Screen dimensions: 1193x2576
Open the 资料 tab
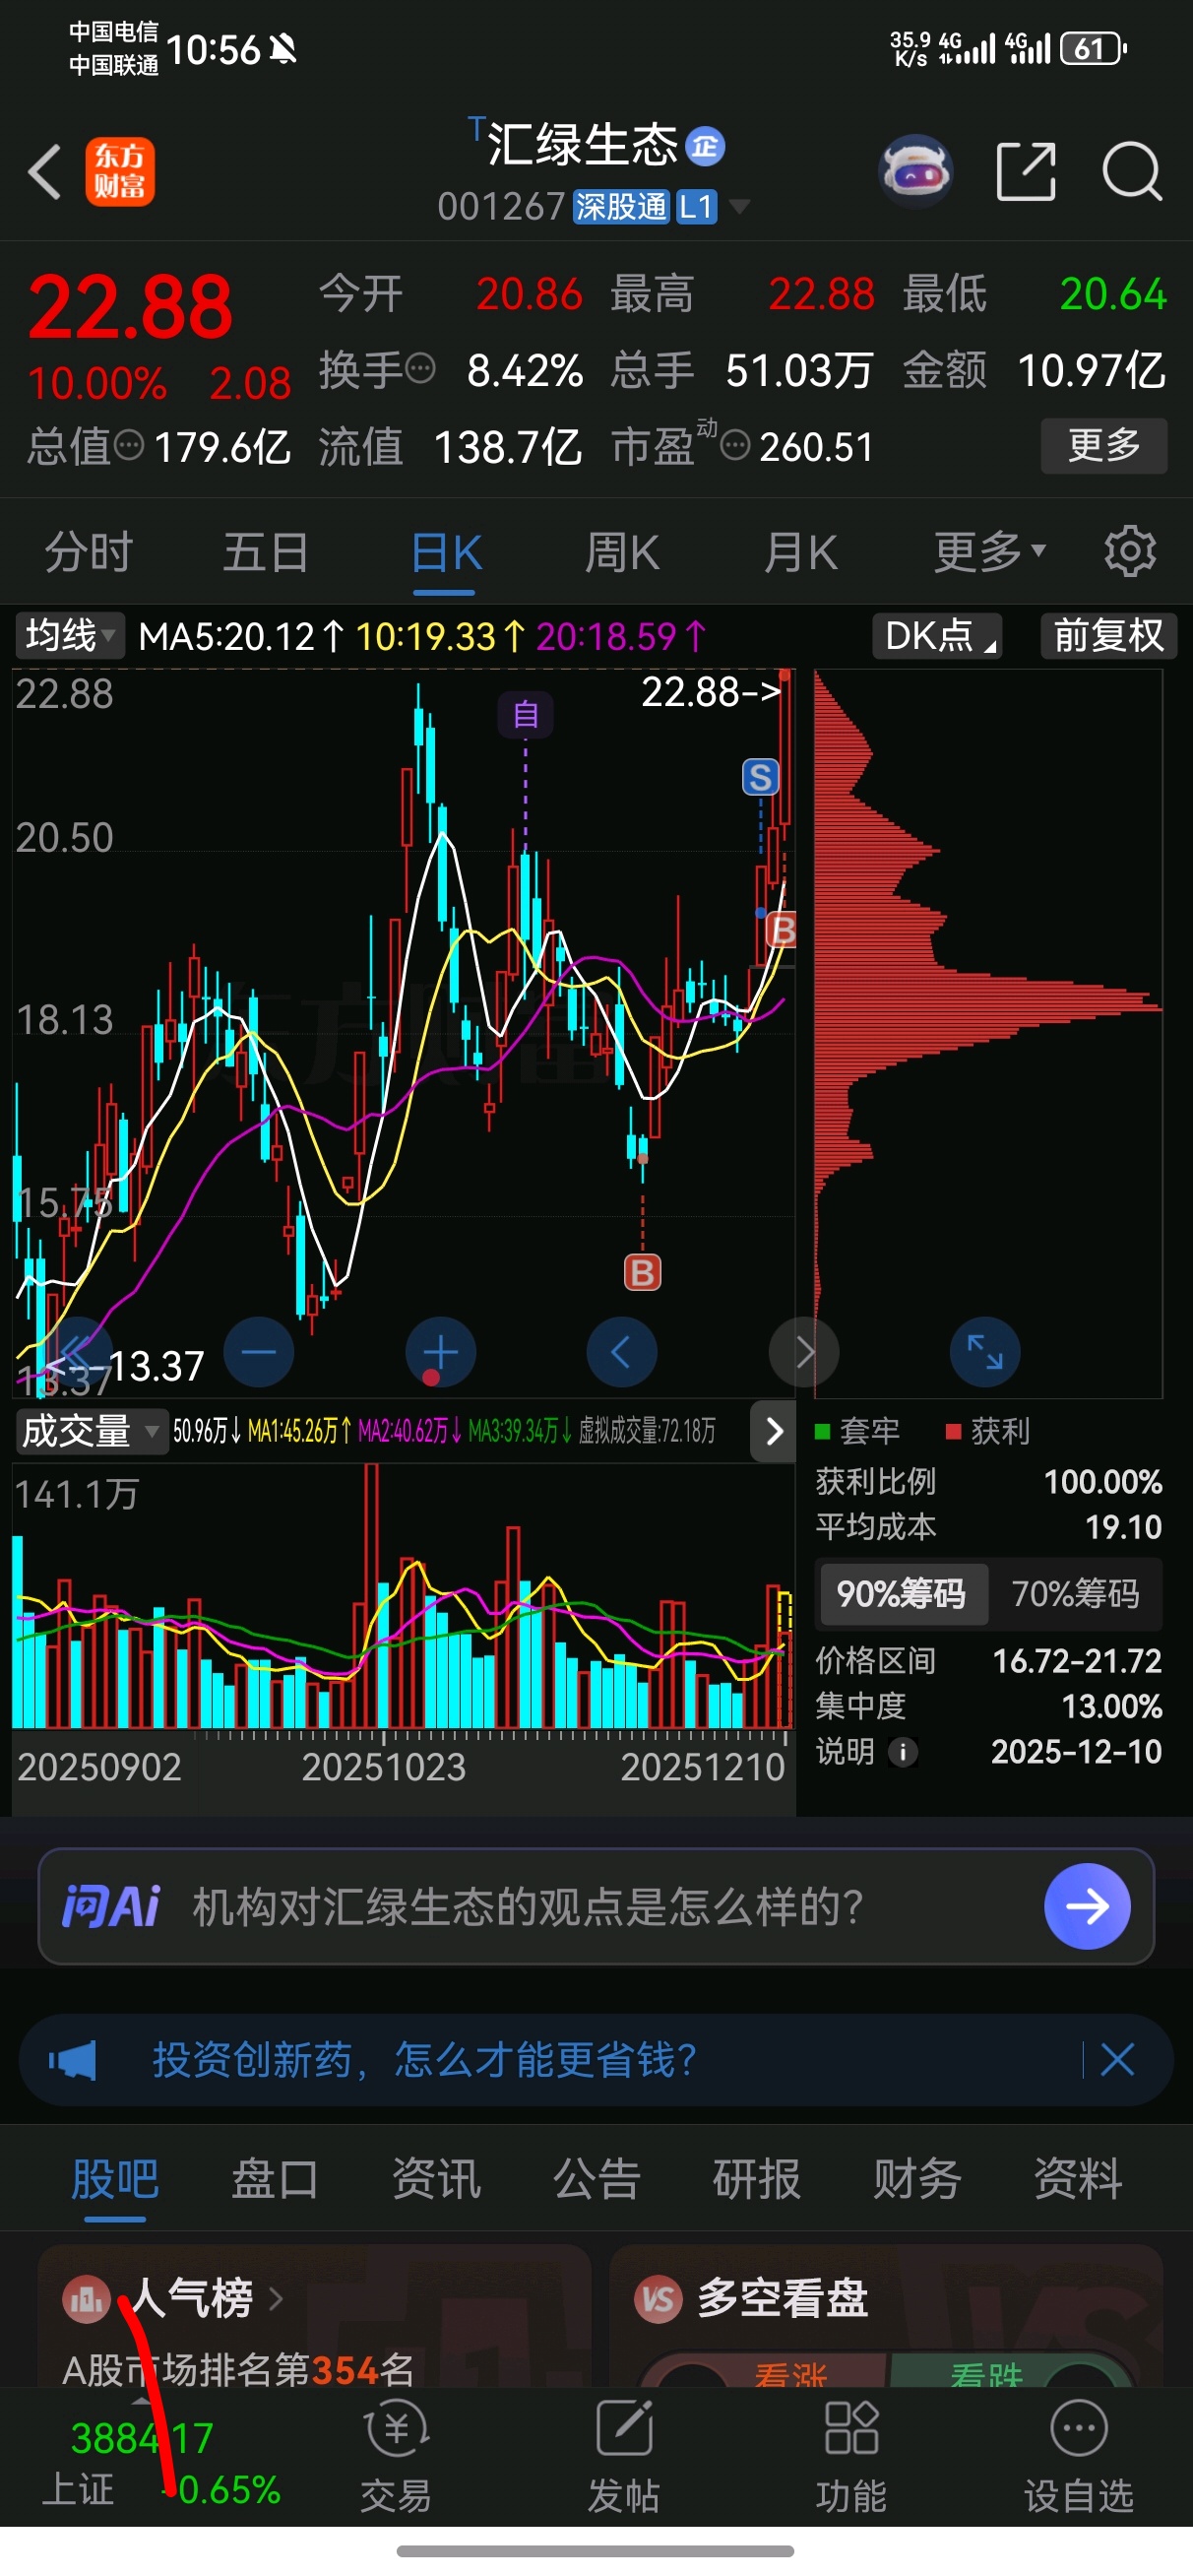pyautogui.click(x=1078, y=2178)
